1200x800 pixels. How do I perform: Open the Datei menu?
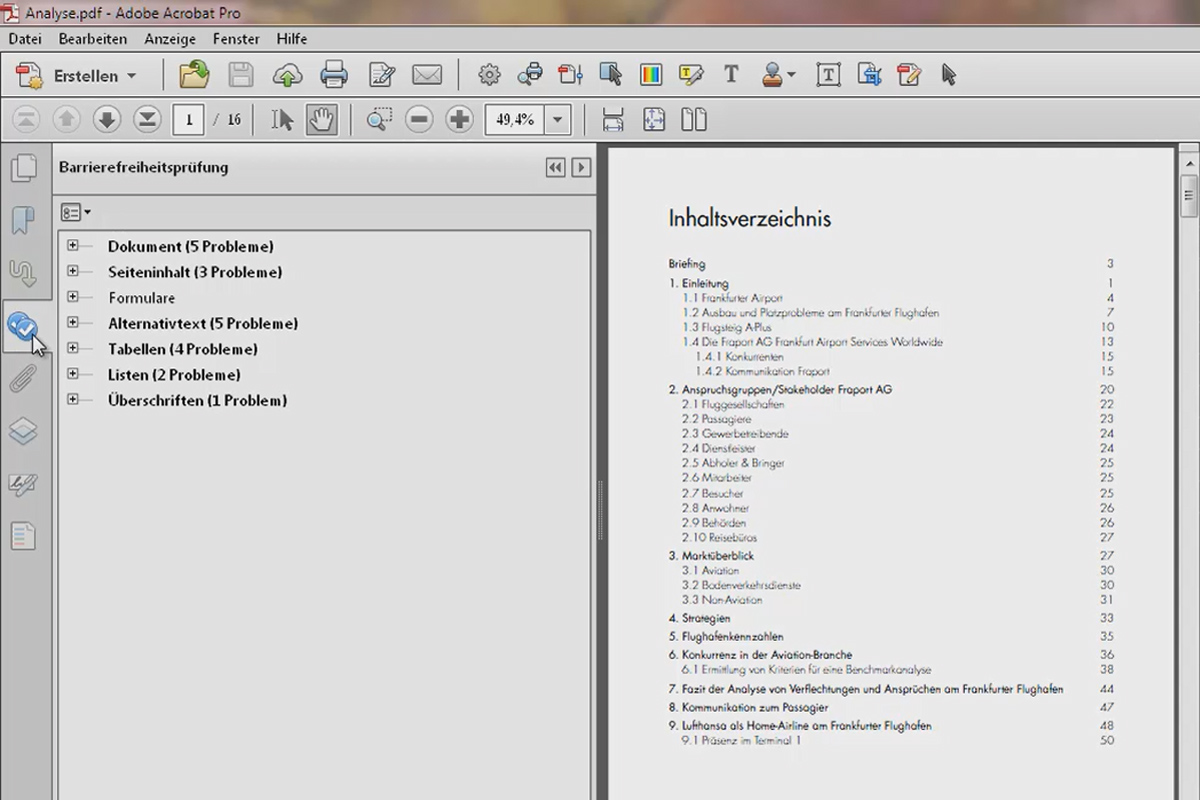[25, 39]
